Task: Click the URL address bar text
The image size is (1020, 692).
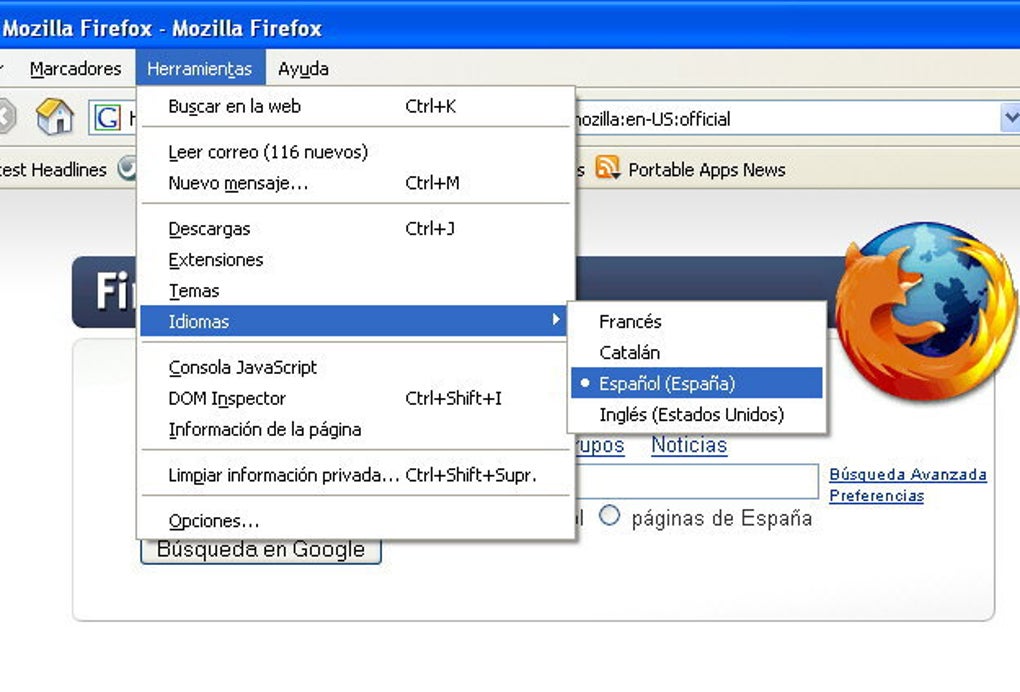Action: (x=652, y=119)
